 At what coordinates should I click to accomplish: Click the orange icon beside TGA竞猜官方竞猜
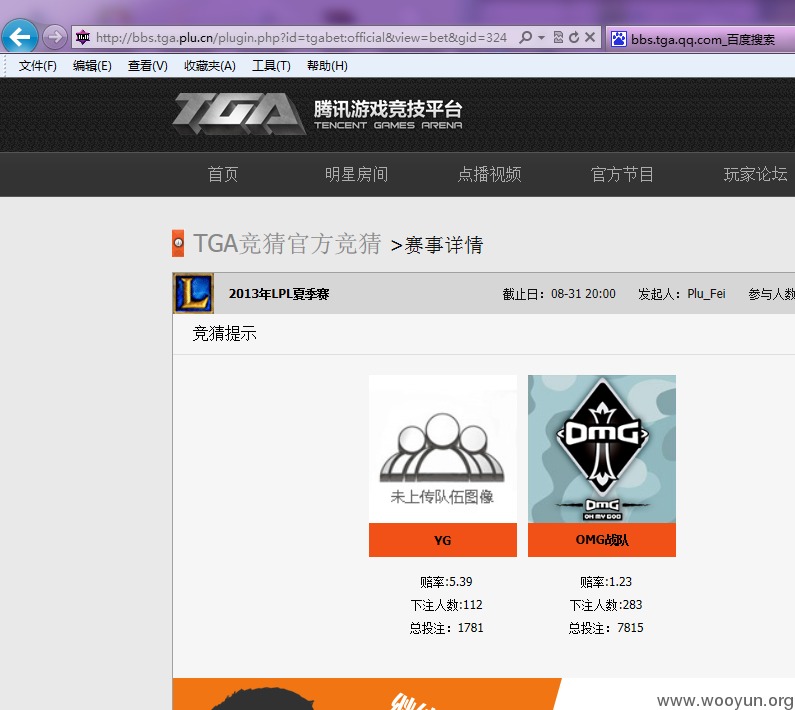tap(178, 243)
